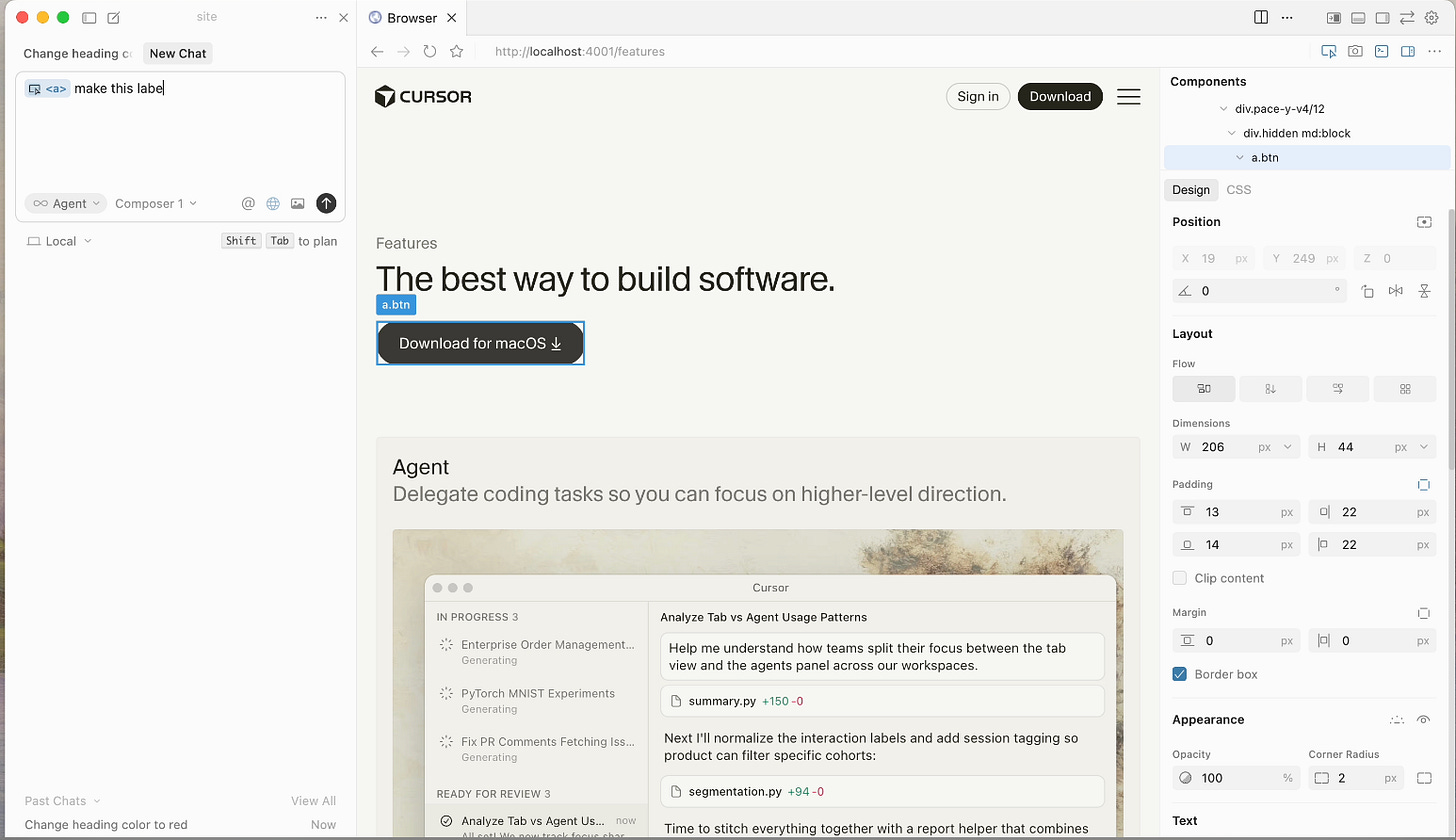Select the vertical flow layout option
The width and height of the screenshot is (1456, 840).
pyautogui.click(x=1271, y=389)
